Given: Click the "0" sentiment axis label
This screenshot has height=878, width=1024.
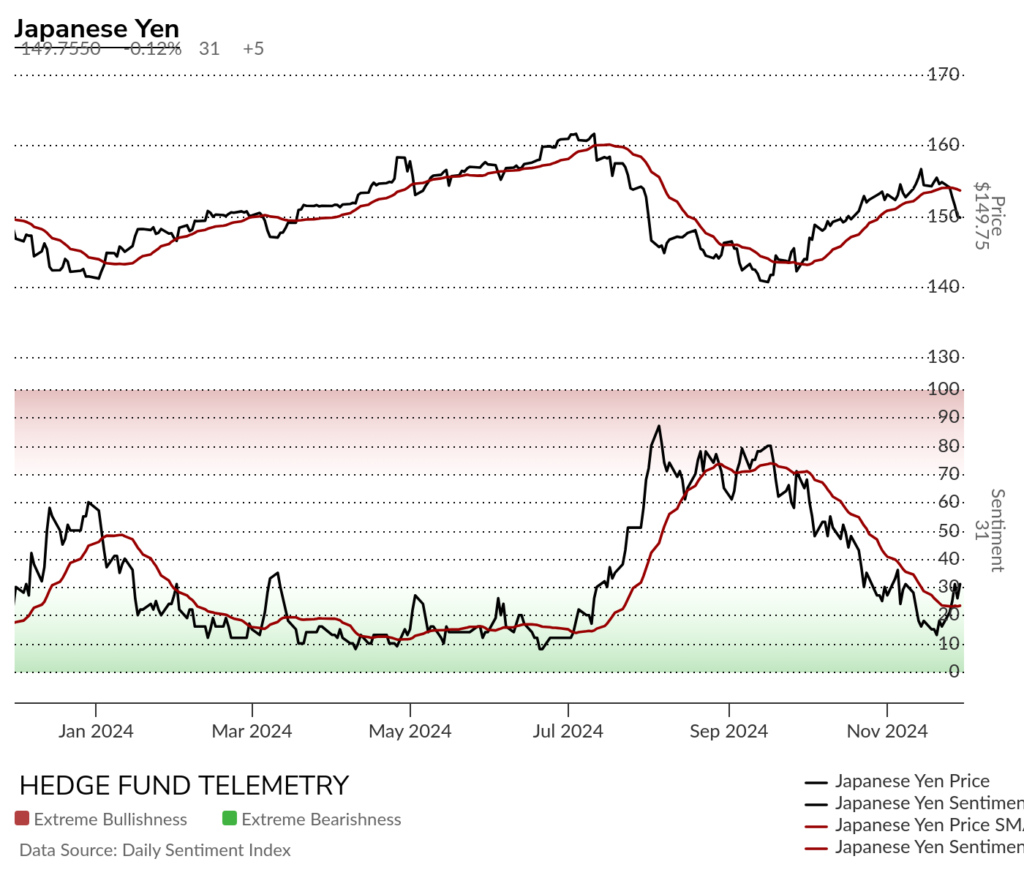Looking at the screenshot, I should point(954,672).
